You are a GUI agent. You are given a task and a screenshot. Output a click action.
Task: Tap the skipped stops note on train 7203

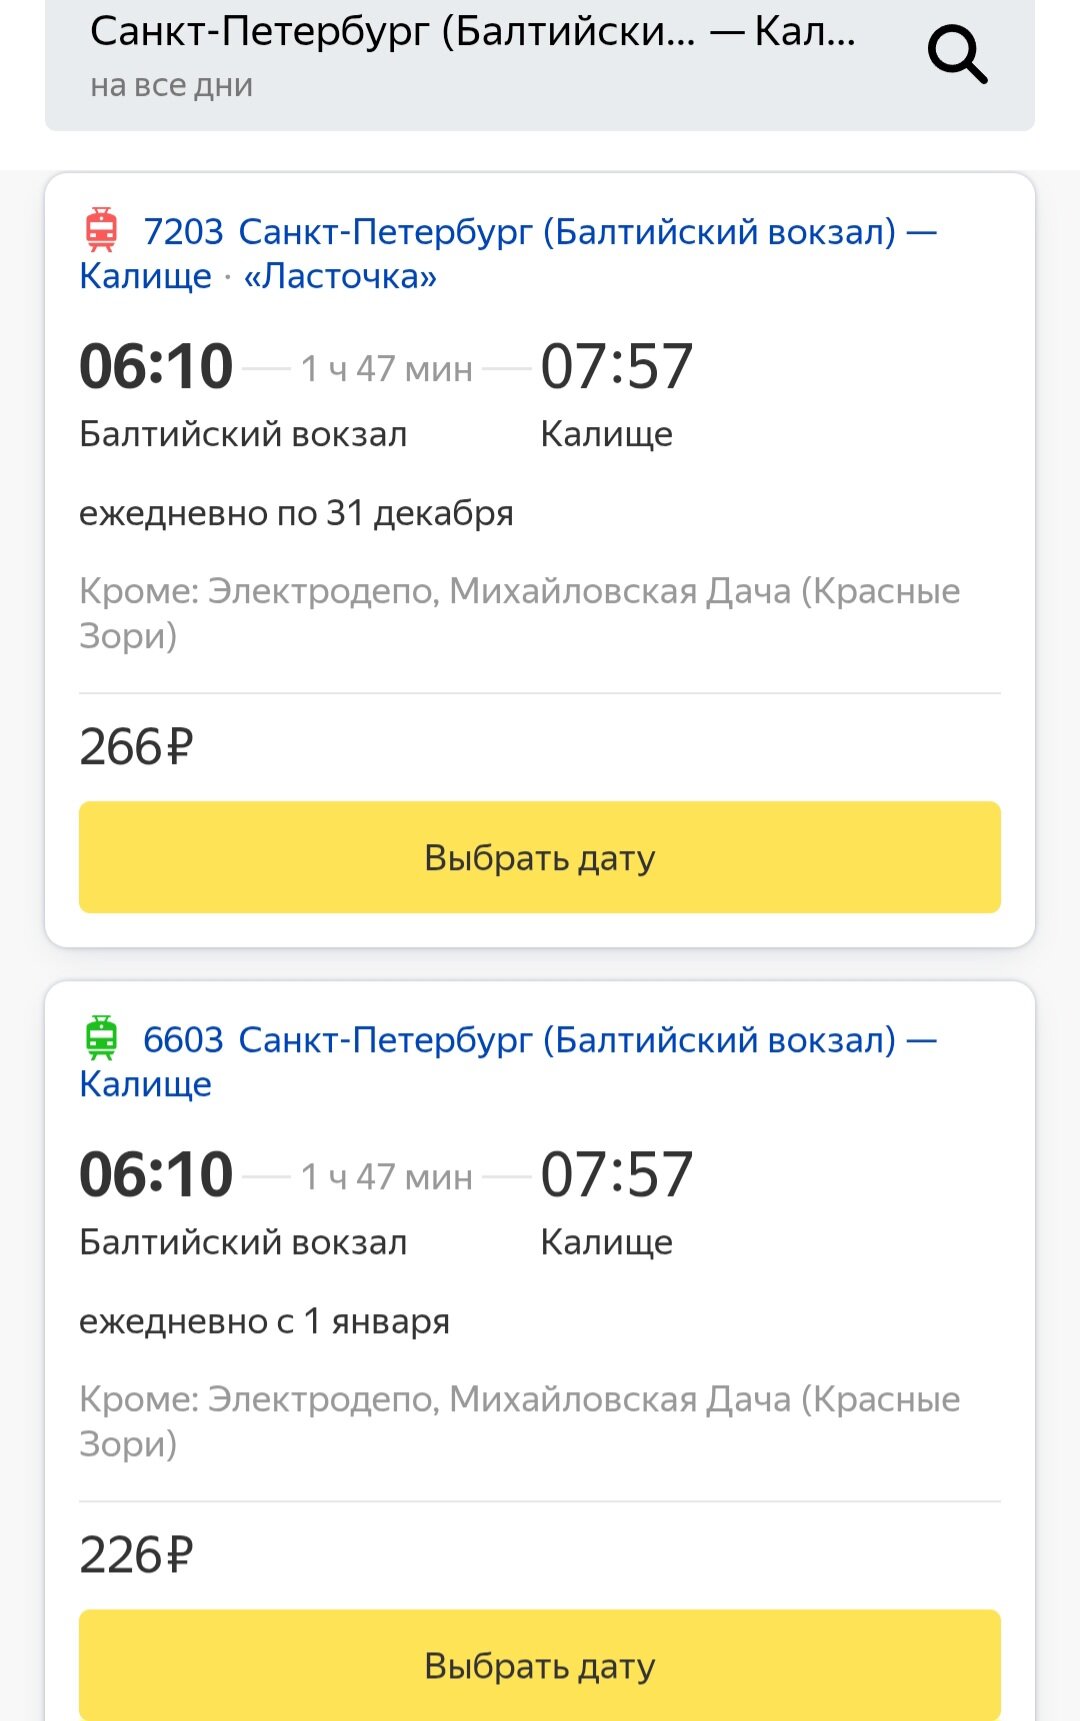click(x=519, y=612)
